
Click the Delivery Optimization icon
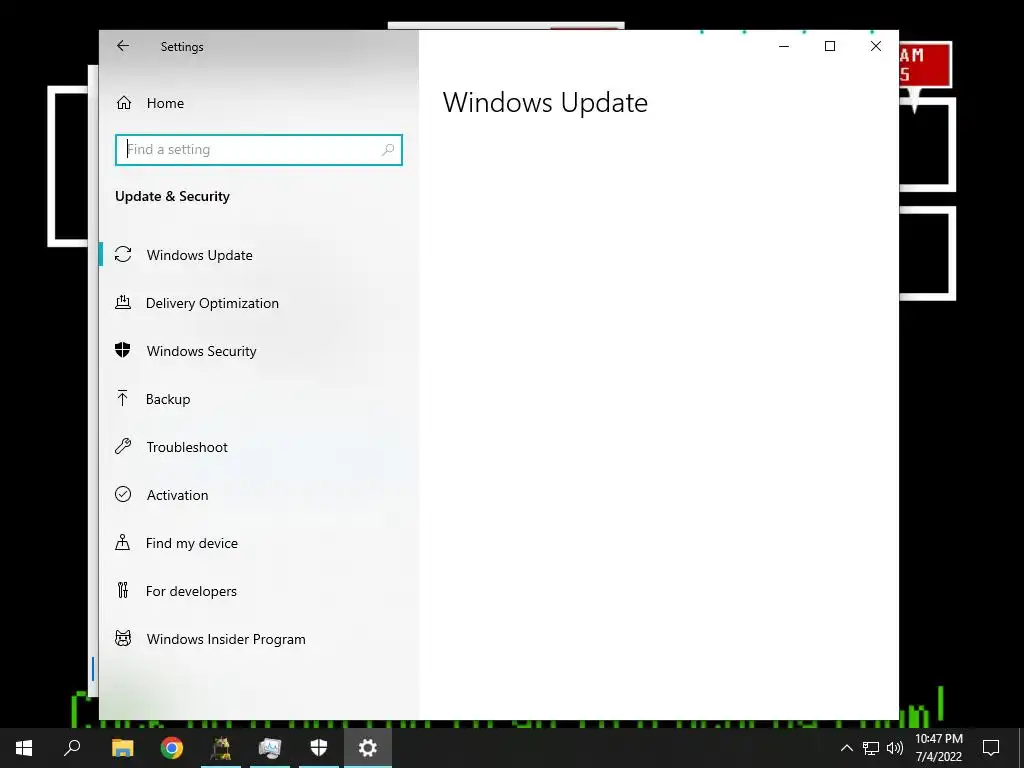click(123, 302)
